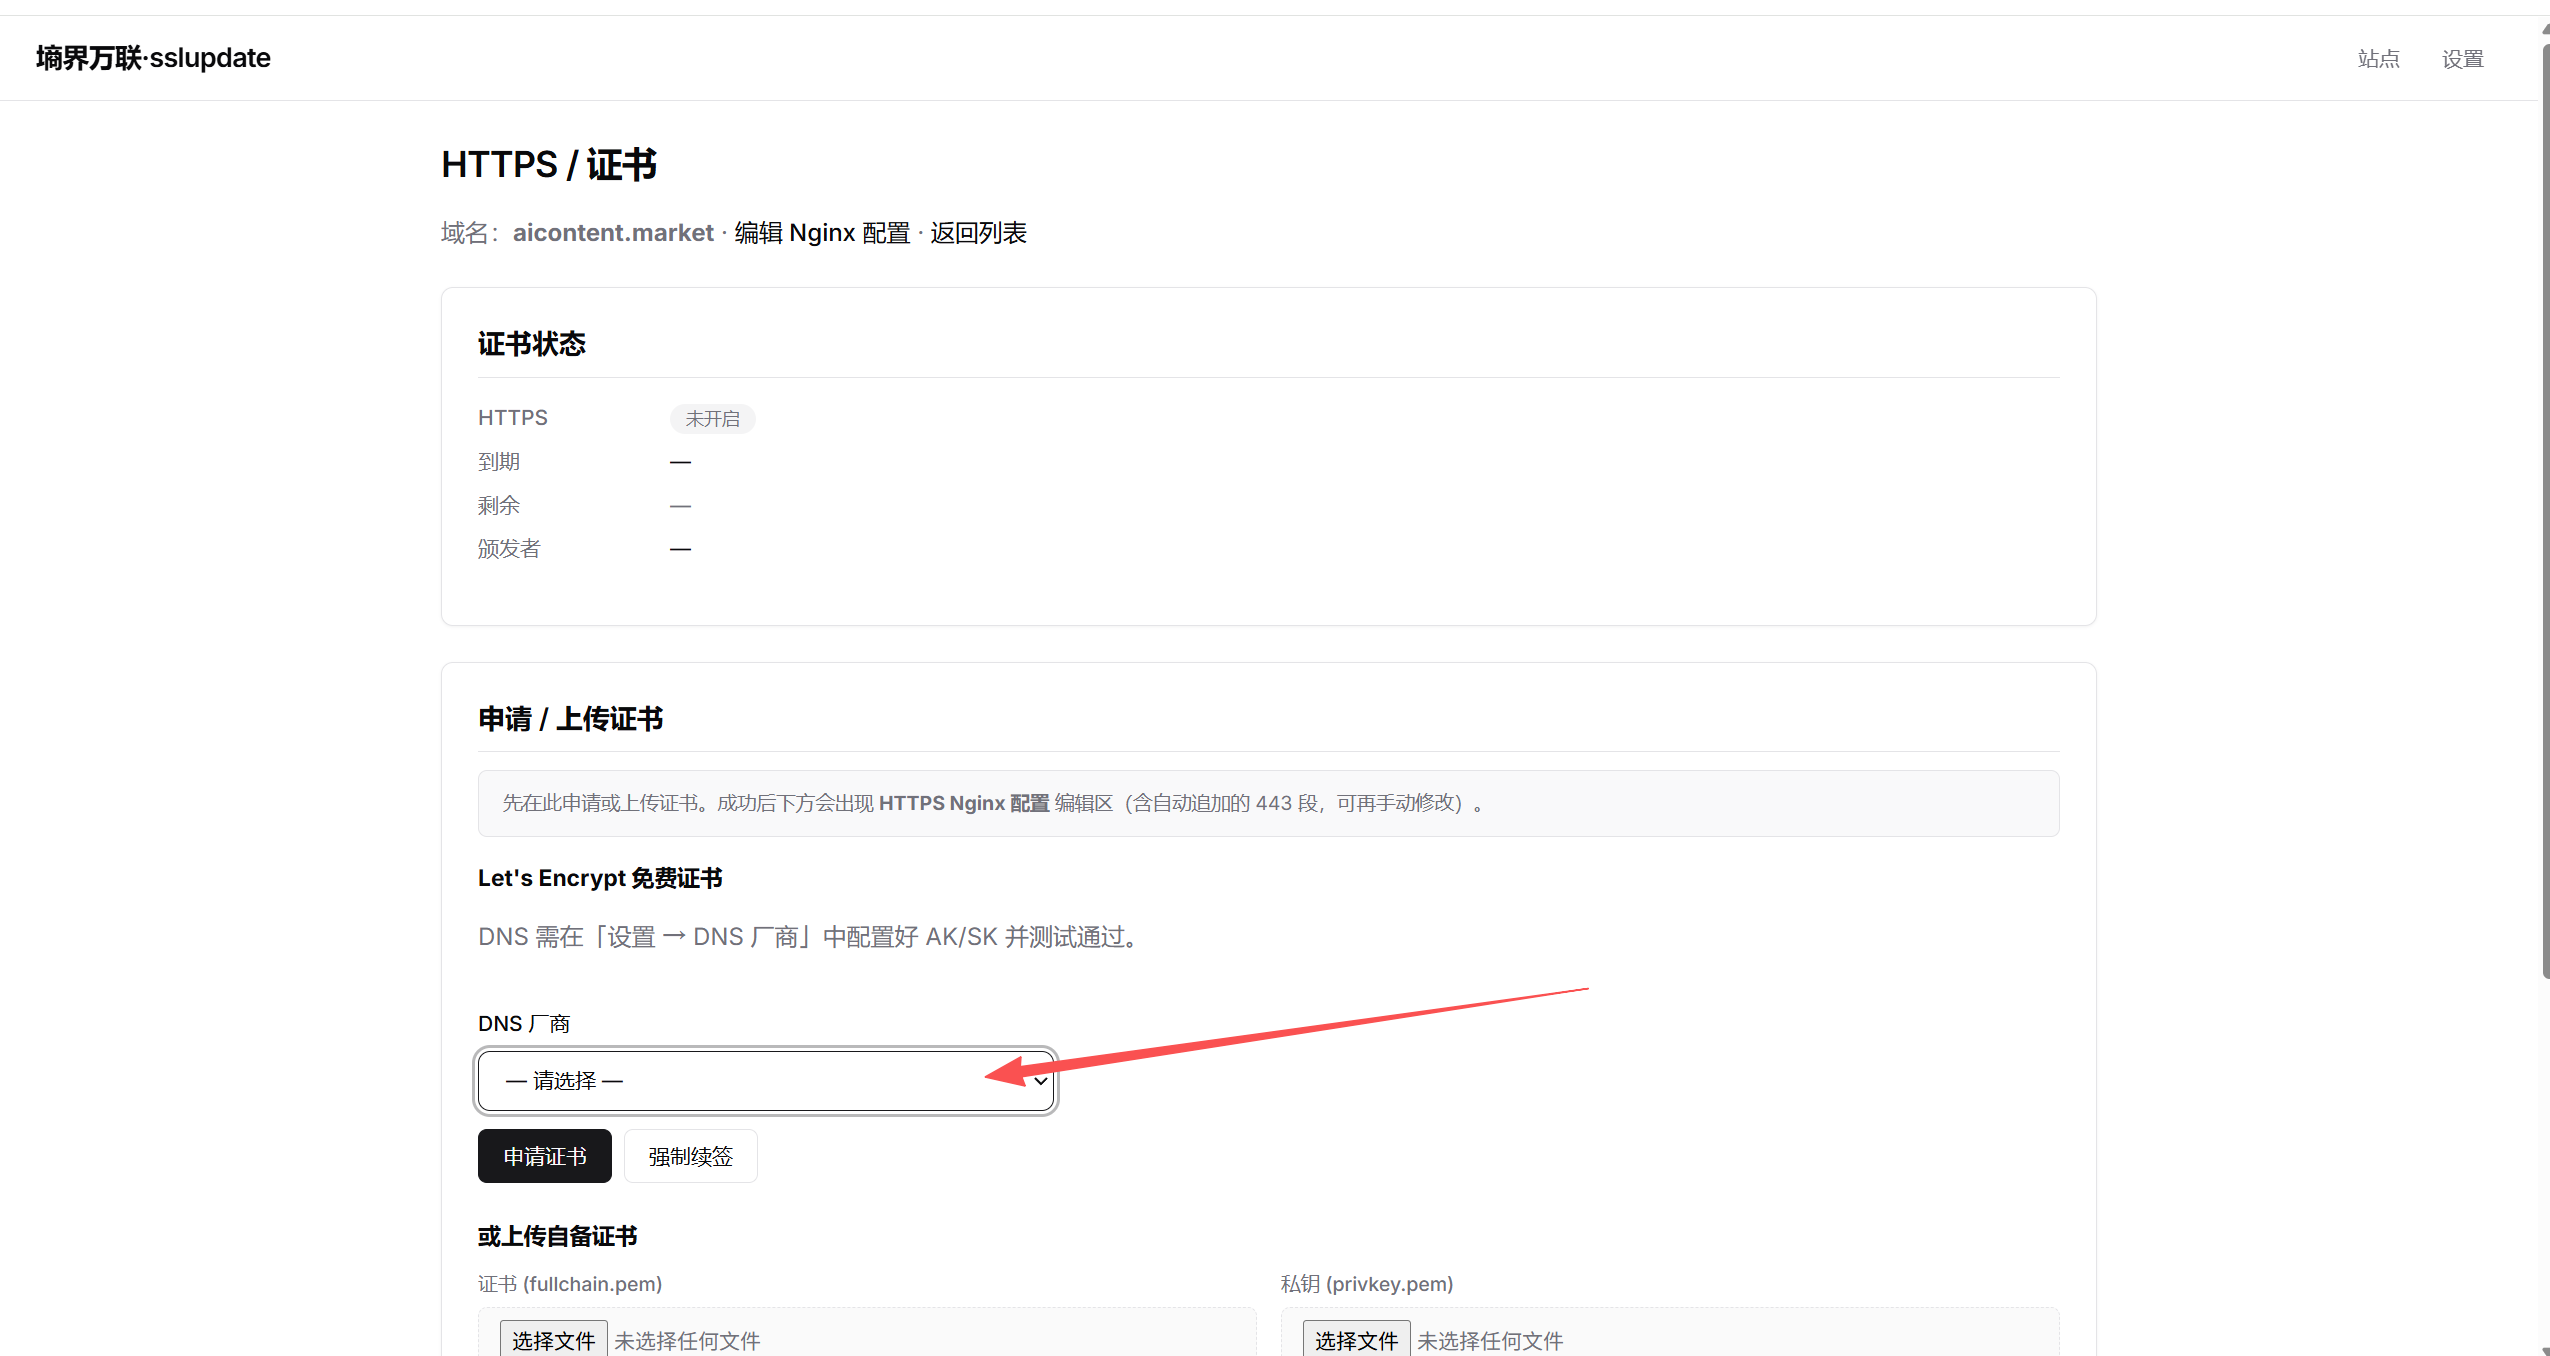Open the 塙界万联·sslupdate home logo
2550x1356 pixels.
click(x=153, y=58)
